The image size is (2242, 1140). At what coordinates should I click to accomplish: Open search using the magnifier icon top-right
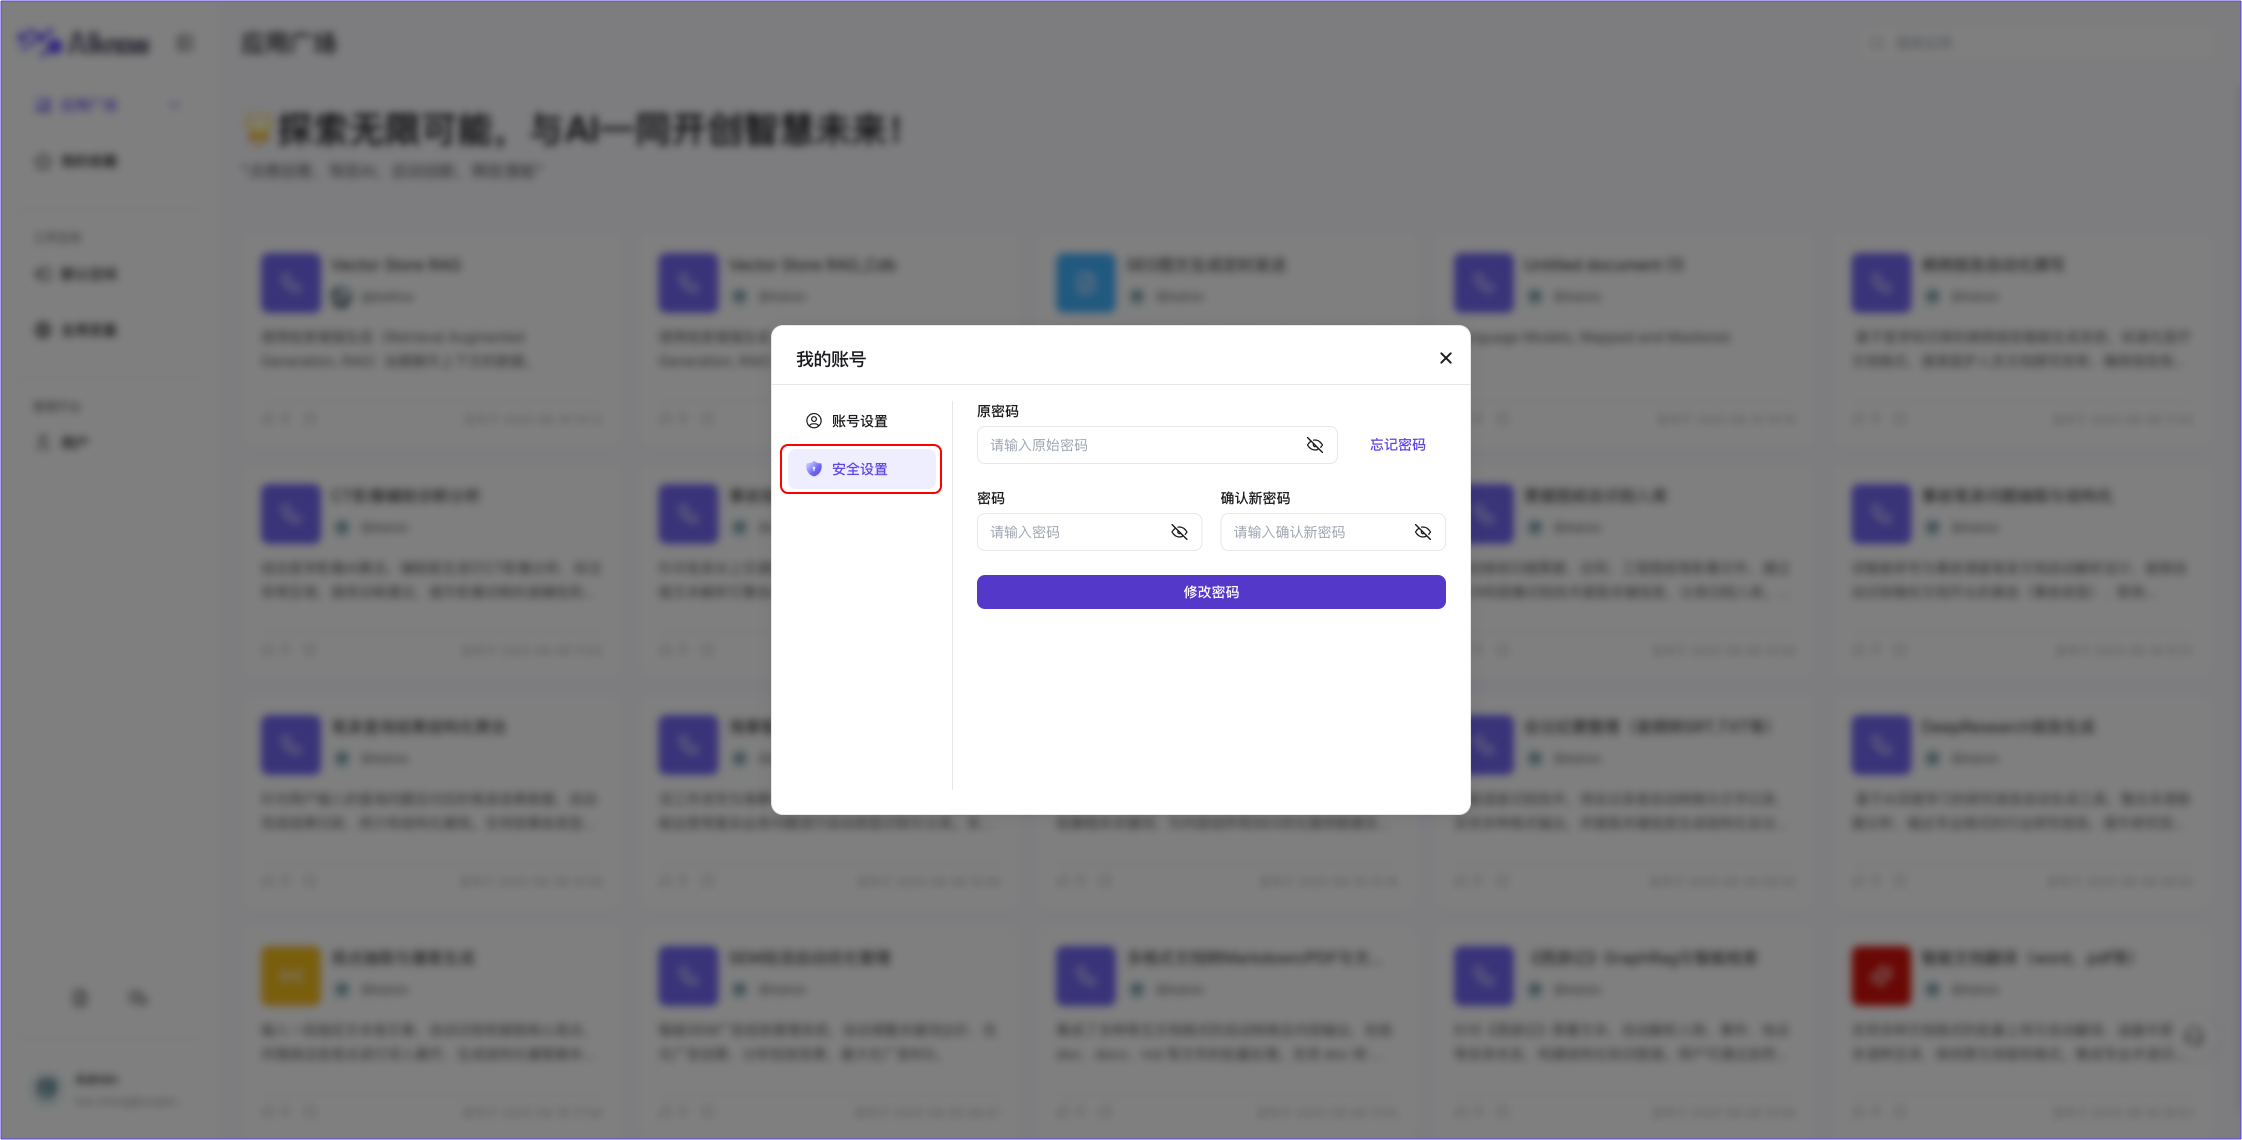(x=1876, y=42)
